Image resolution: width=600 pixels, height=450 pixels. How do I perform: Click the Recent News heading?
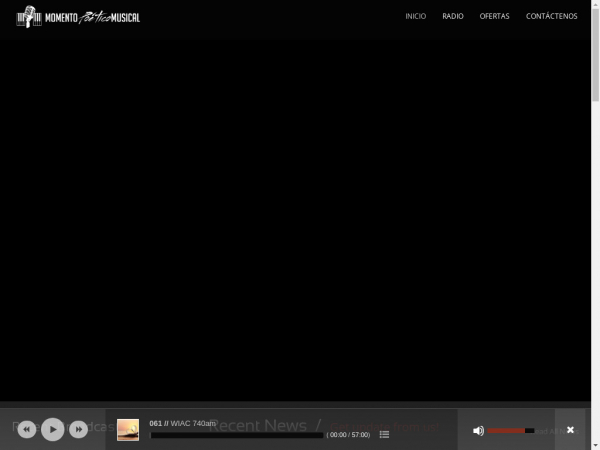[258, 426]
